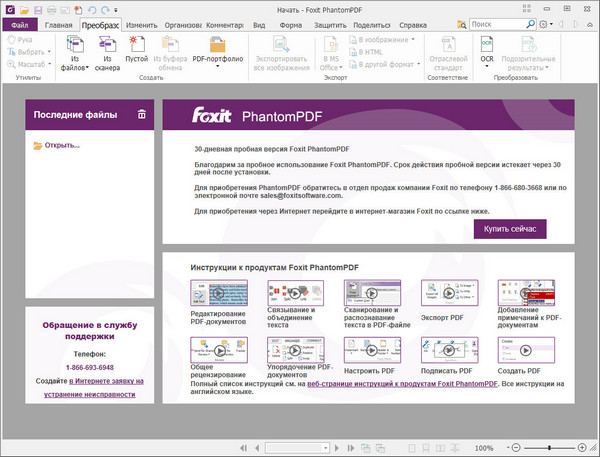
Task: Open the 'Экспорт PDF' tutorial thumbnail
Action: click(x=447, y=293)
